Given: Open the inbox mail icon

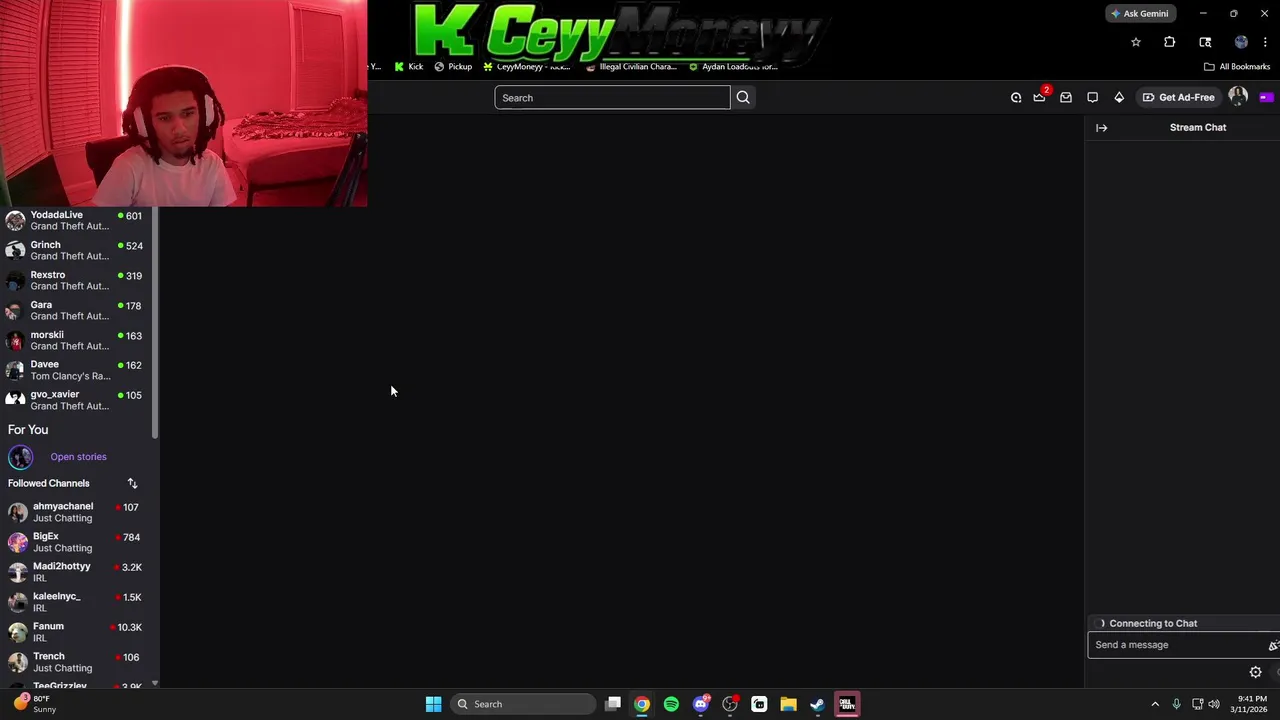Looking at the screenshot, I should pos(1066,97).
